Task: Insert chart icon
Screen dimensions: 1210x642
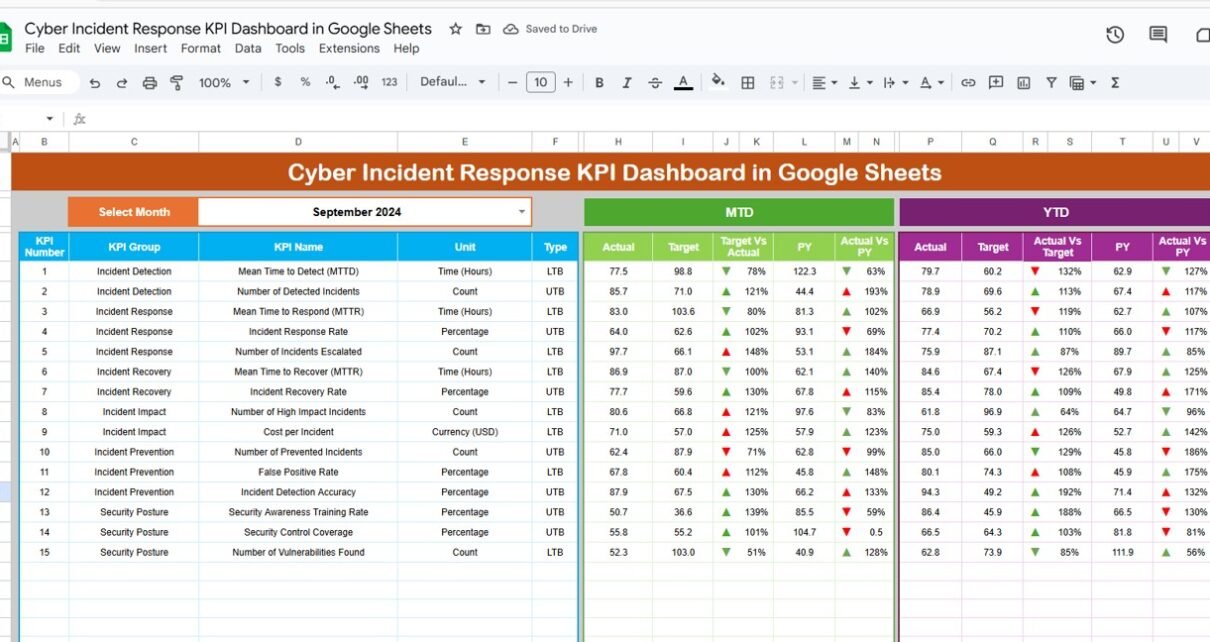Action: click(x=1023, y=83)
